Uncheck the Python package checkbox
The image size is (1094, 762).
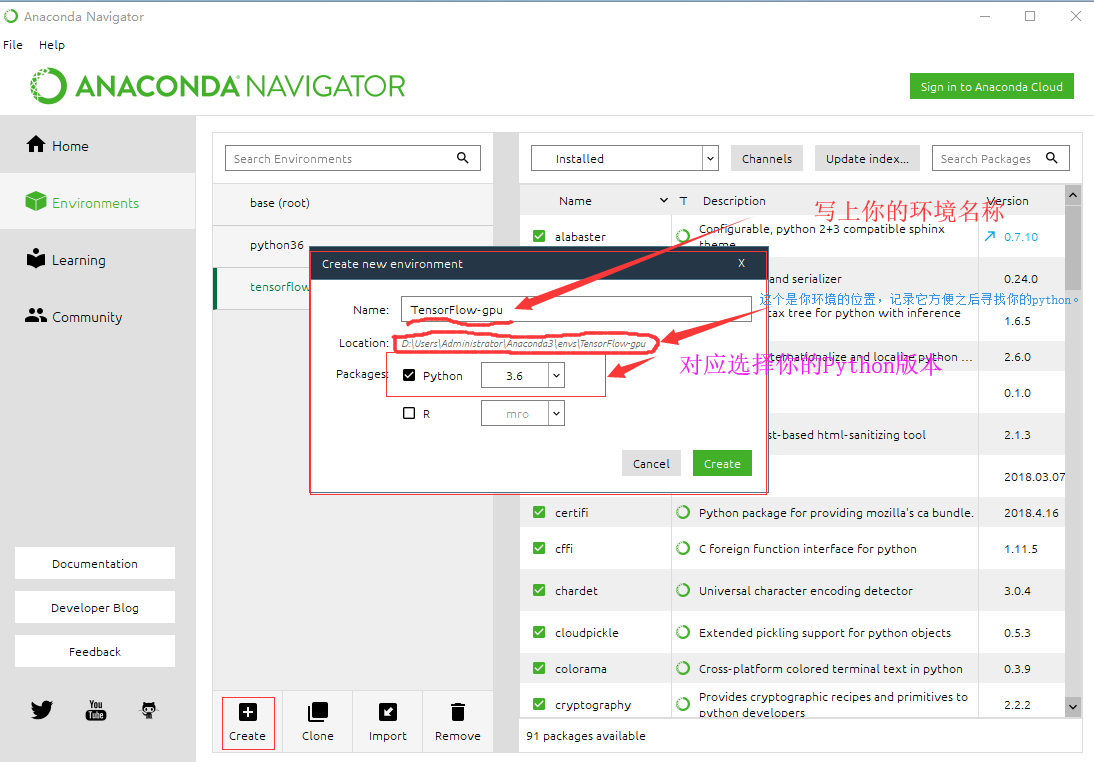tap(409, 375)
